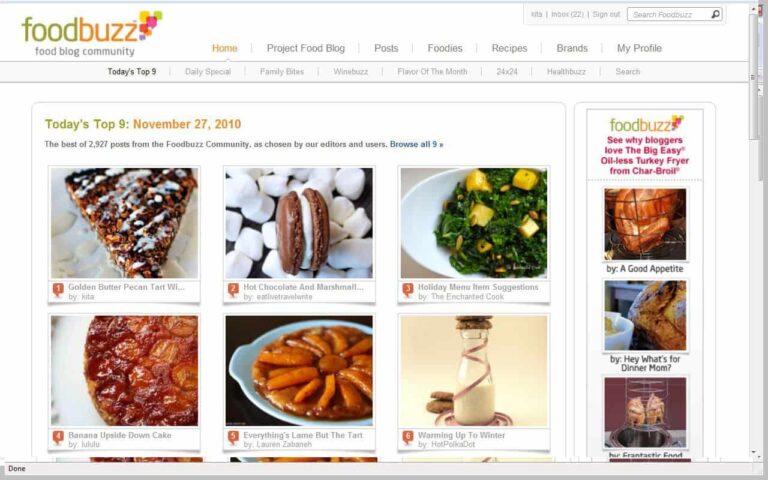Focus the Search Foodbuzz input field
The width and height of the screenshot is (768, 480).
pos(669,15)
